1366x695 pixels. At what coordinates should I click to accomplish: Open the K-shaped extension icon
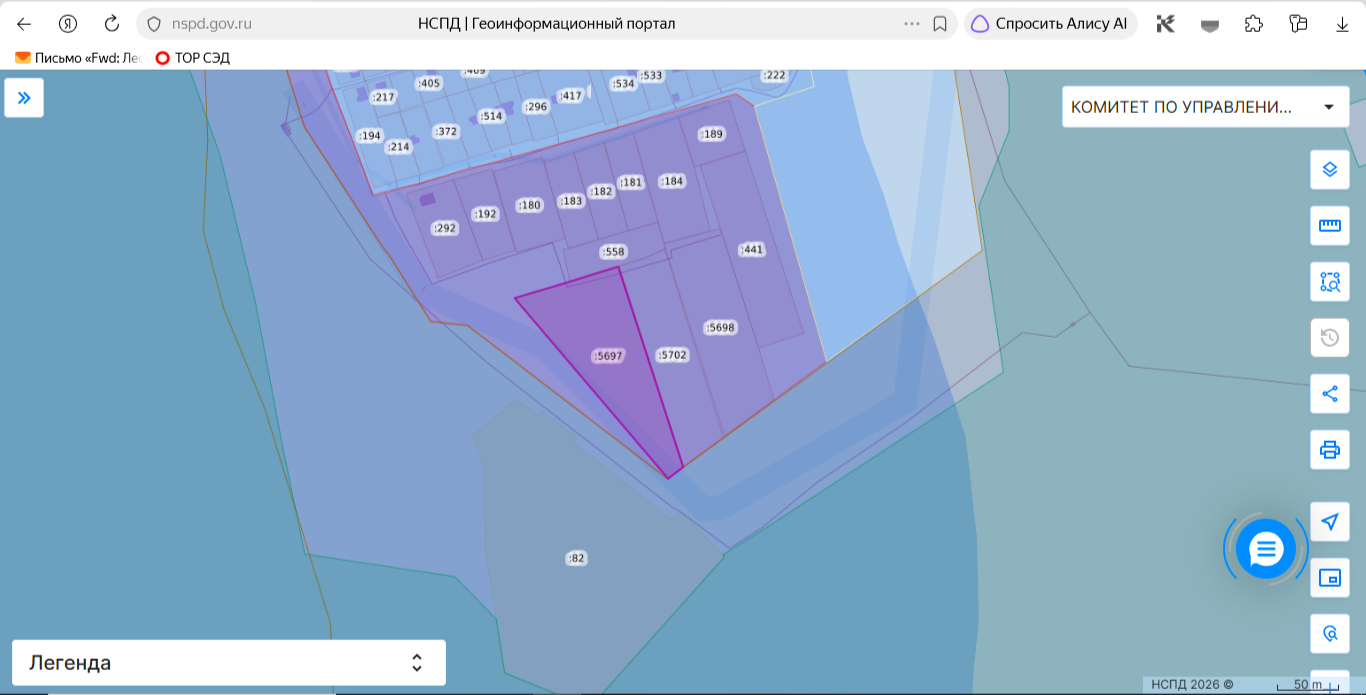1165,24
